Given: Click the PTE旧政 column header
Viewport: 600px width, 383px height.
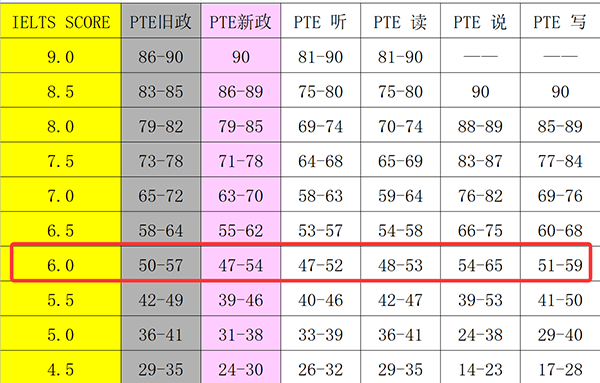Looking at the screenshot, I should coord(161,21).
